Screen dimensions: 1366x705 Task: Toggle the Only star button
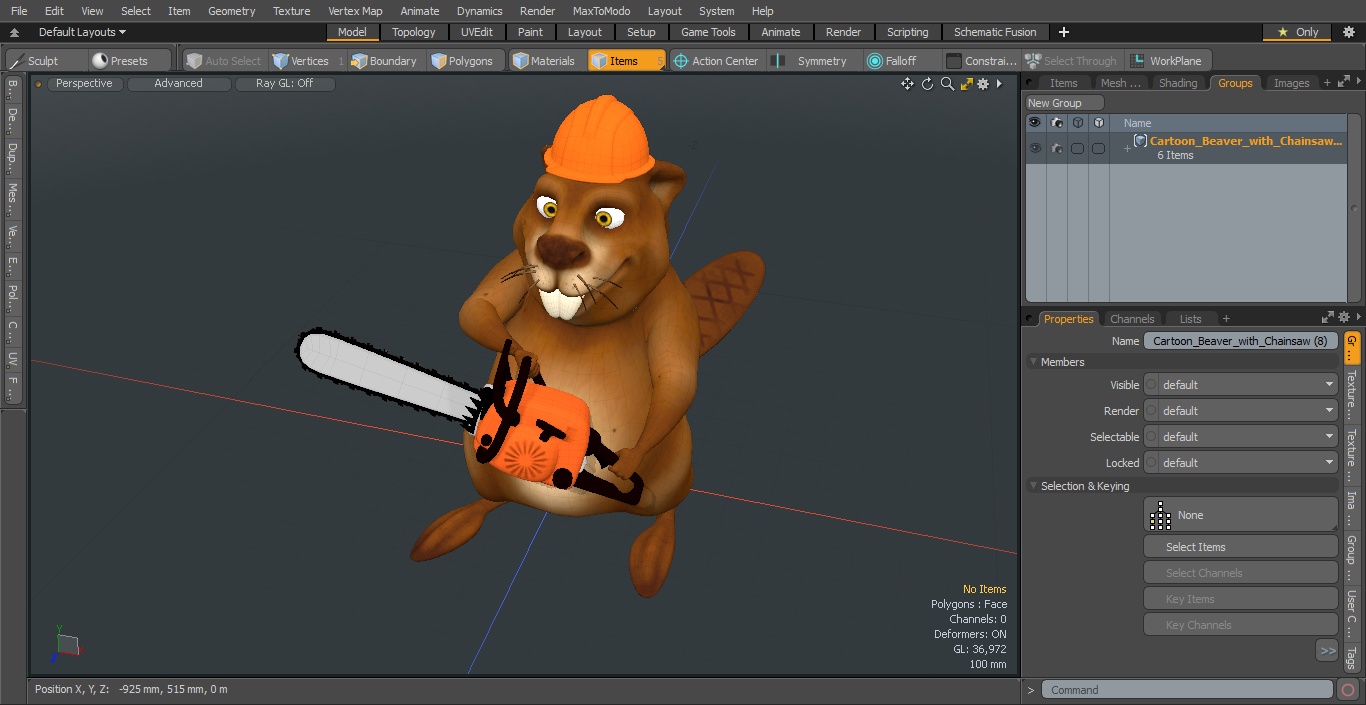coord(1297,32)
